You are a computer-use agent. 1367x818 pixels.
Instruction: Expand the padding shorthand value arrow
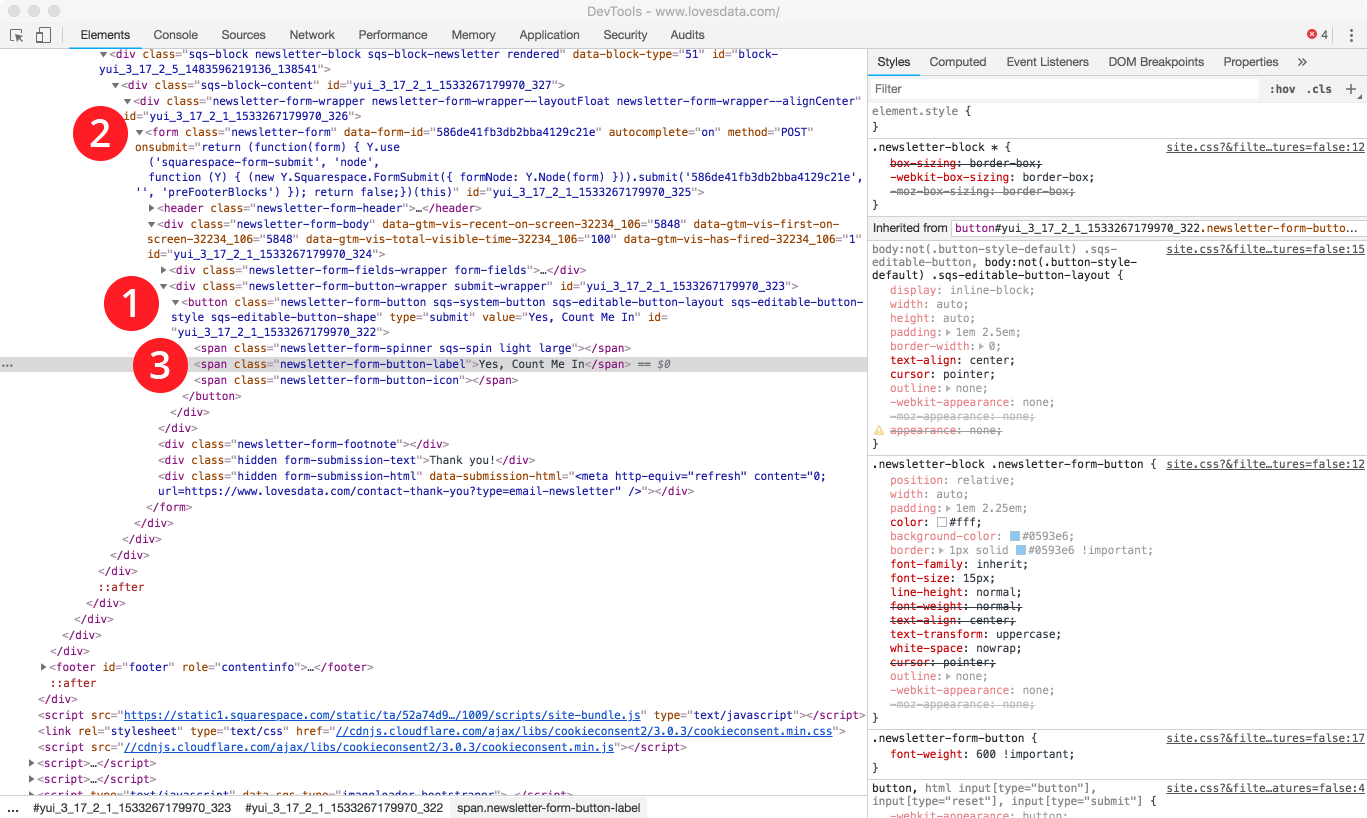[x=949, y=331]
